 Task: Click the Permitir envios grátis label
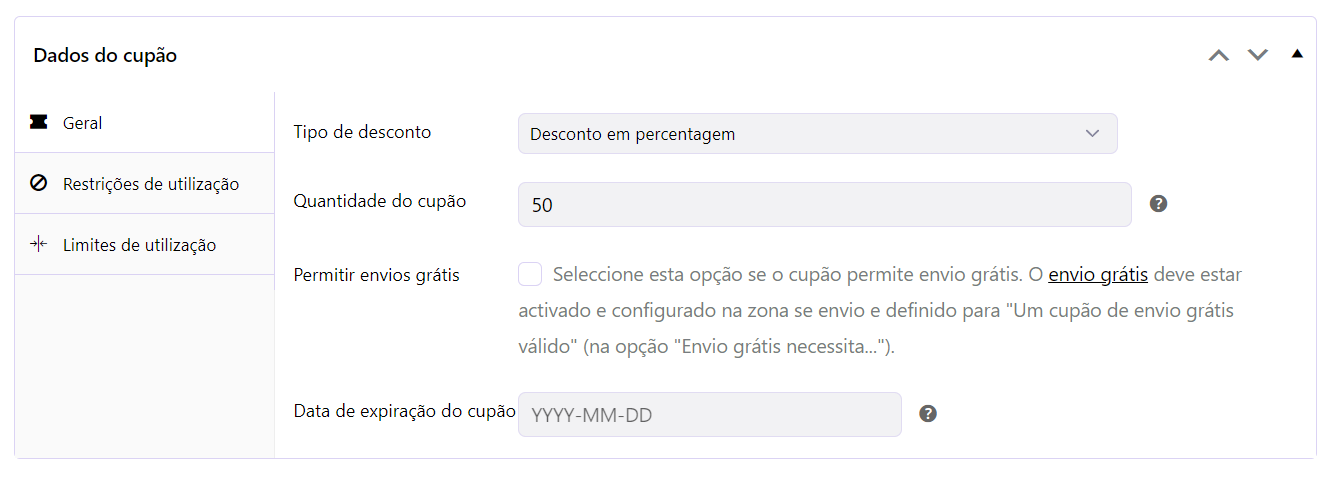(x=376, y=275)
